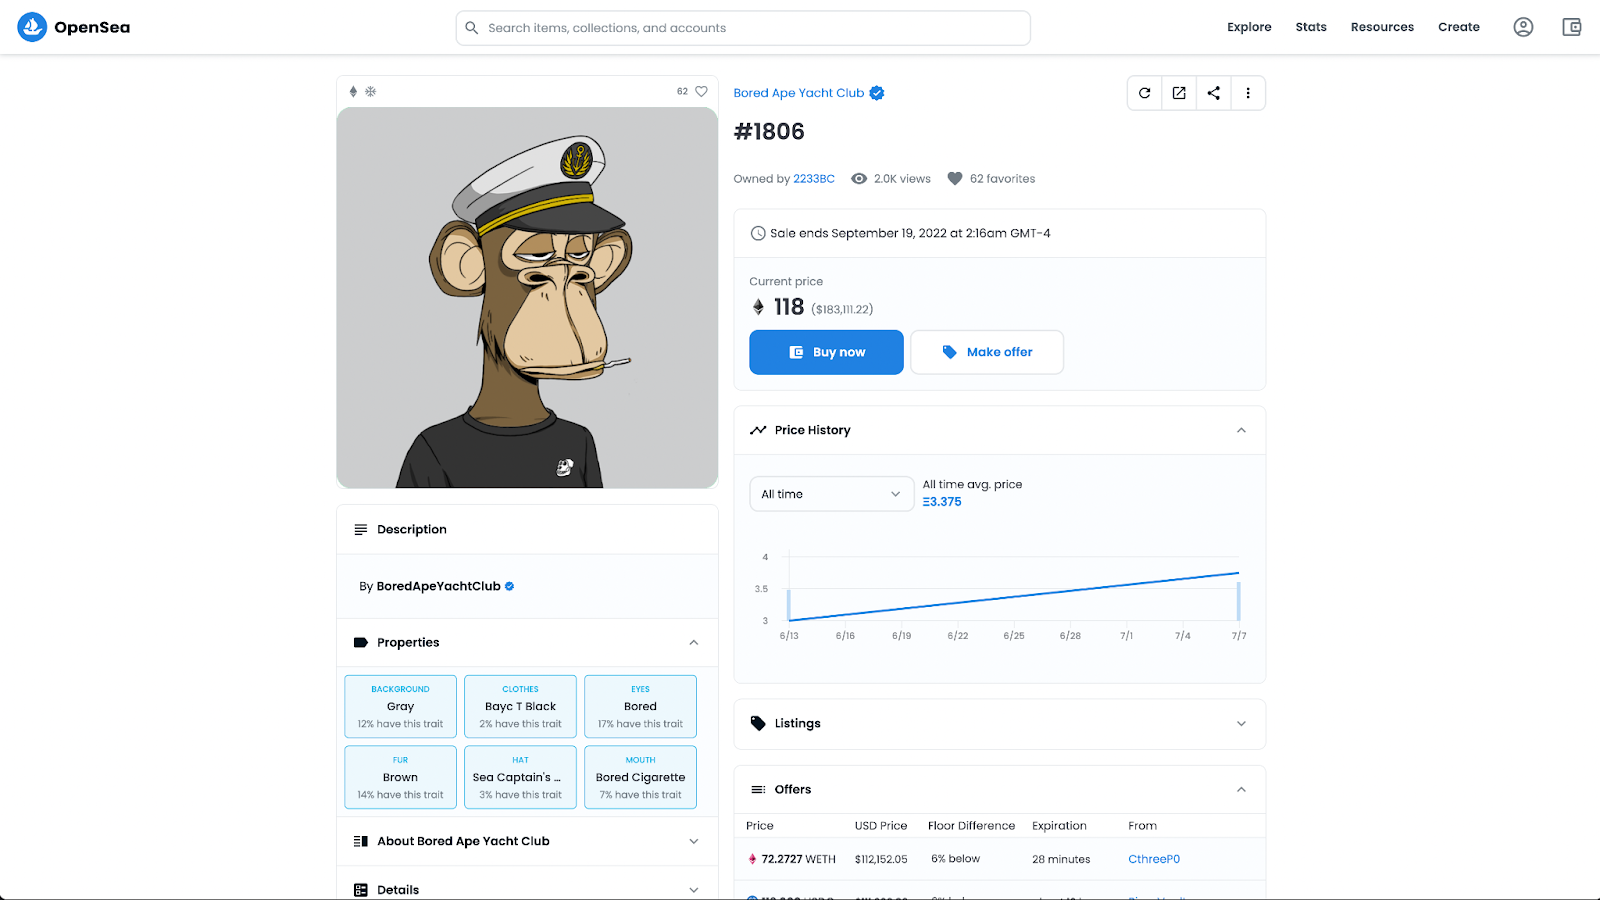Click the 6/13 volume bar on chart
The width and height of the screenshot is (1600, 900).
(x=788, y=605)
